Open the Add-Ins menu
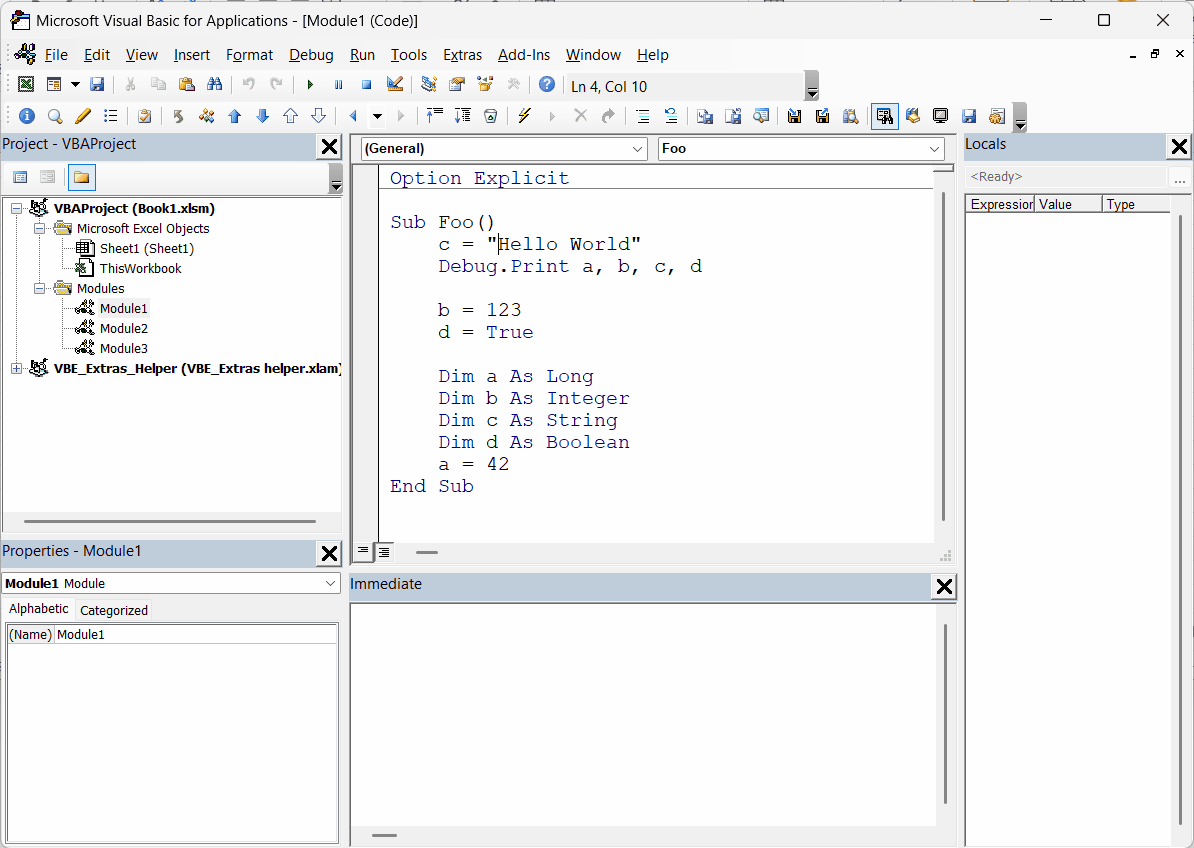This screenshot has height=848, width=1194. (x=524, y=55)
